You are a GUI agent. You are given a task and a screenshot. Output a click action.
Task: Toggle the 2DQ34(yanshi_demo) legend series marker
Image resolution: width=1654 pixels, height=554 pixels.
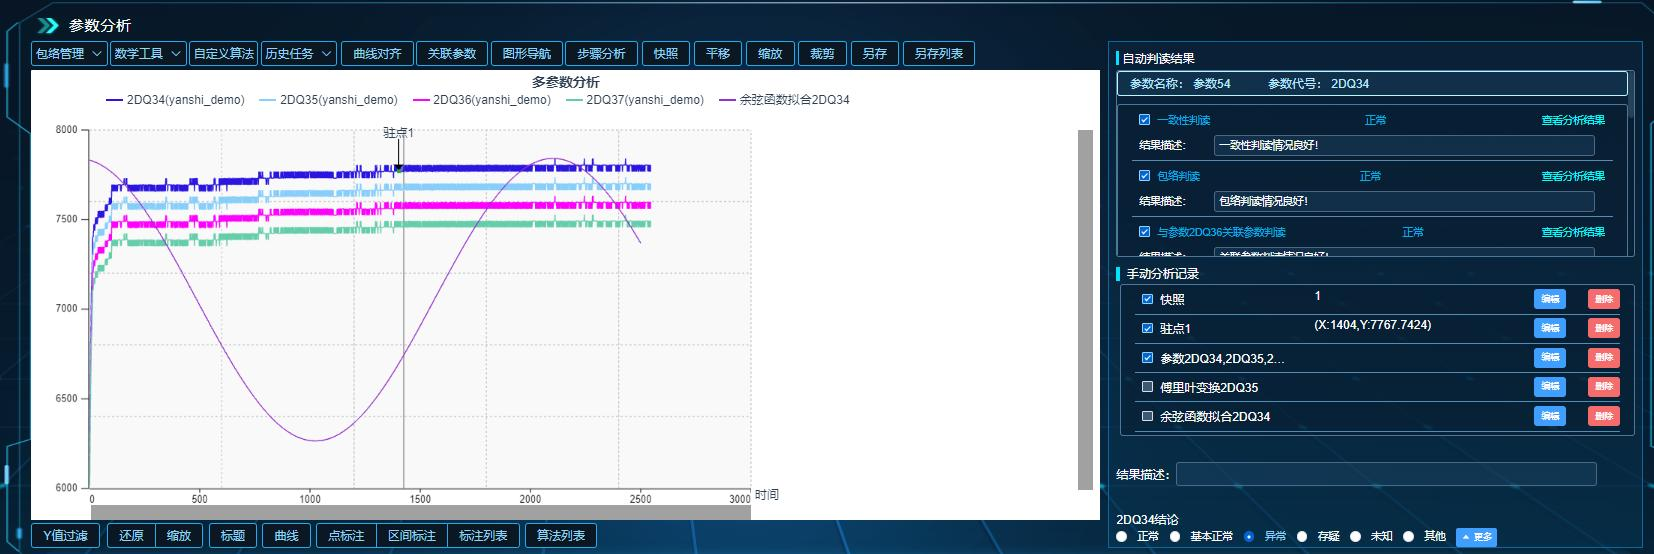click(x=114, y=100)
